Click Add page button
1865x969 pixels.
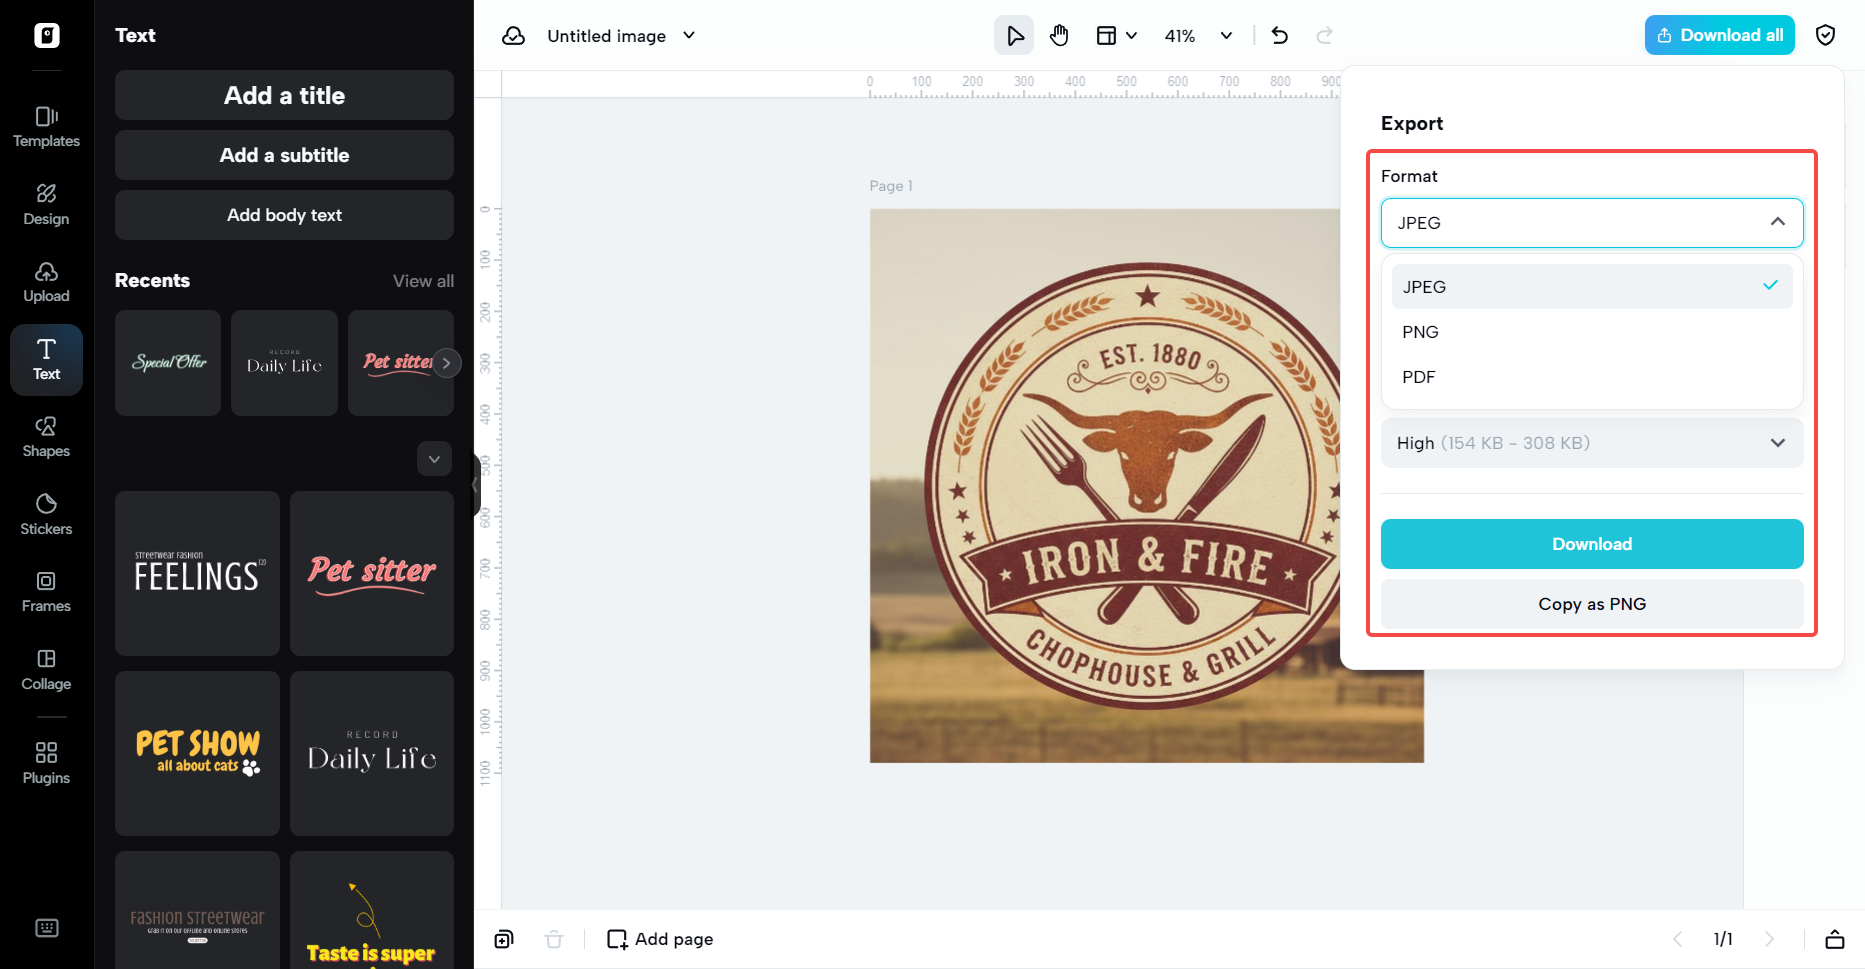click(660, 939)
